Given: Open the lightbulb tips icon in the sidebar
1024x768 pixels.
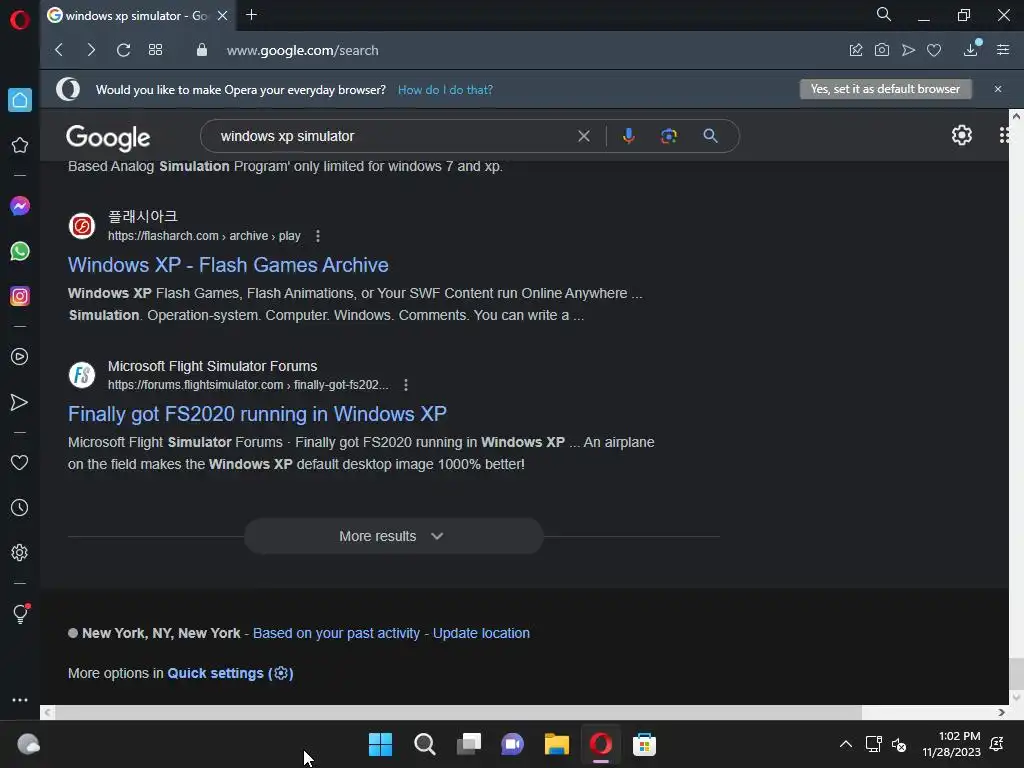Looking at the screenshot, I should (20, 613).
